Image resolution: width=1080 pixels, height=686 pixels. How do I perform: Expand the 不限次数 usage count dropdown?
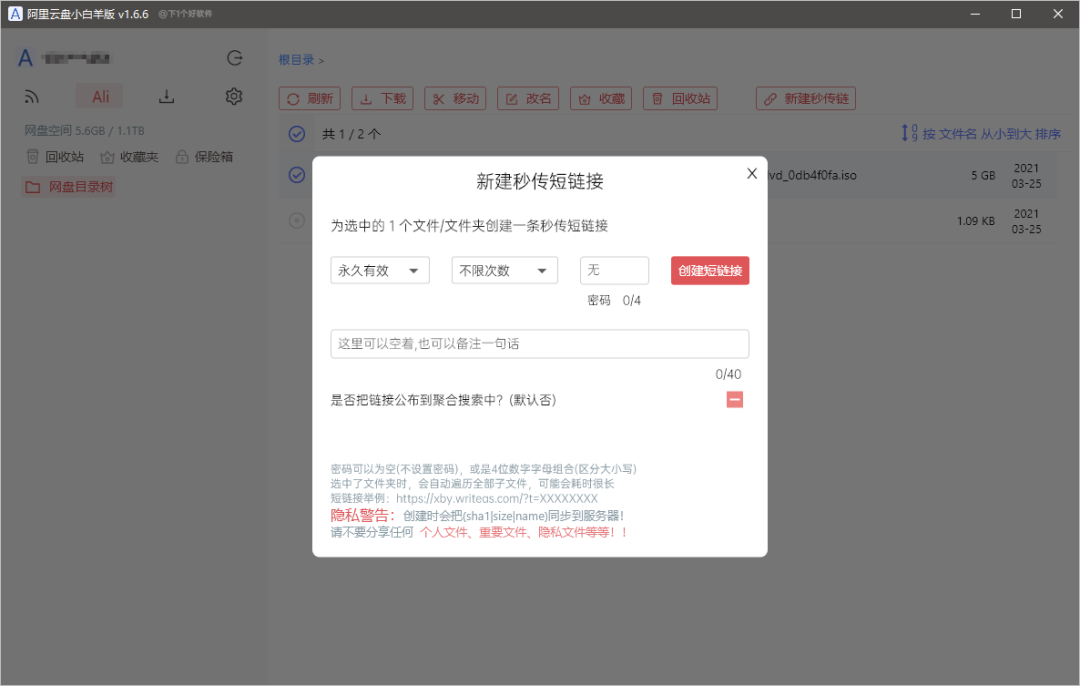click(504, 271)
